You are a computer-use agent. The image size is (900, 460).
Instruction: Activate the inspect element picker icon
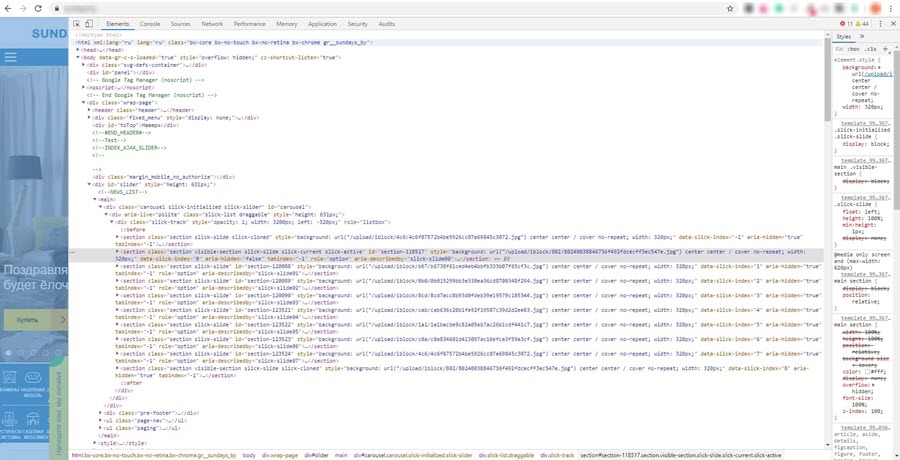click(x=77, y=24)
